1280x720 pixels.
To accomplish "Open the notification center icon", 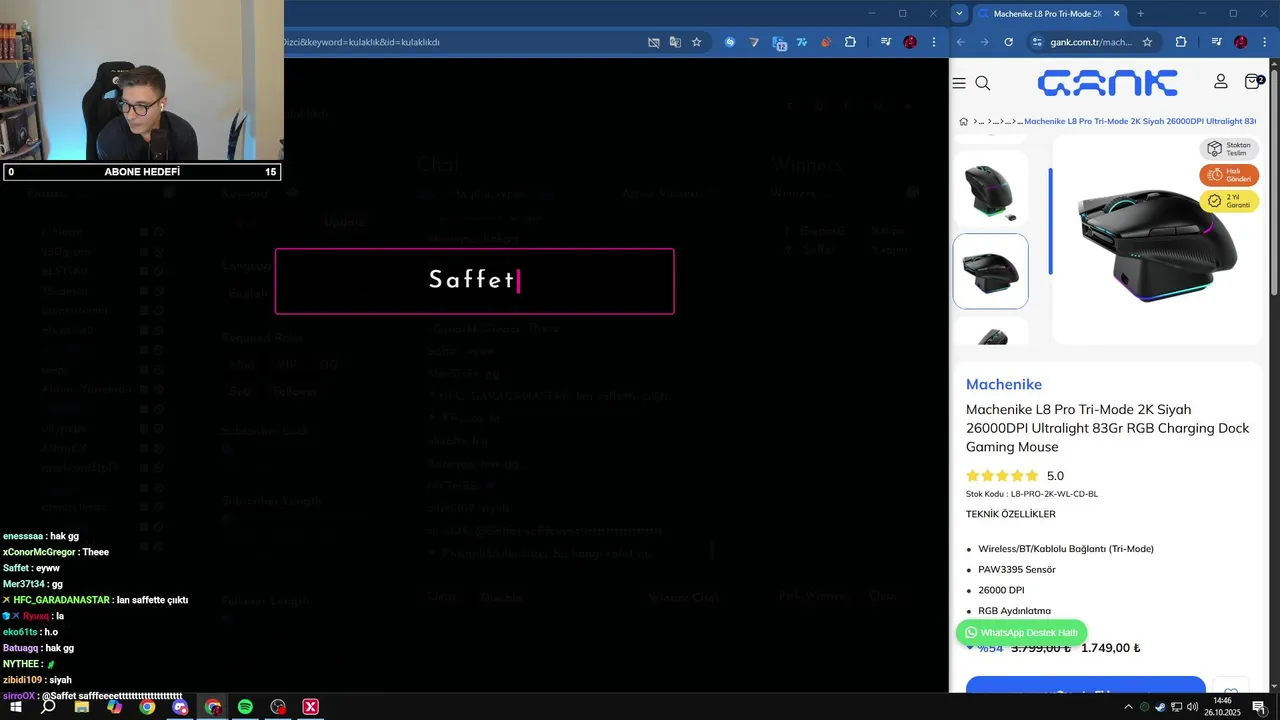I will coord(1259,707).
